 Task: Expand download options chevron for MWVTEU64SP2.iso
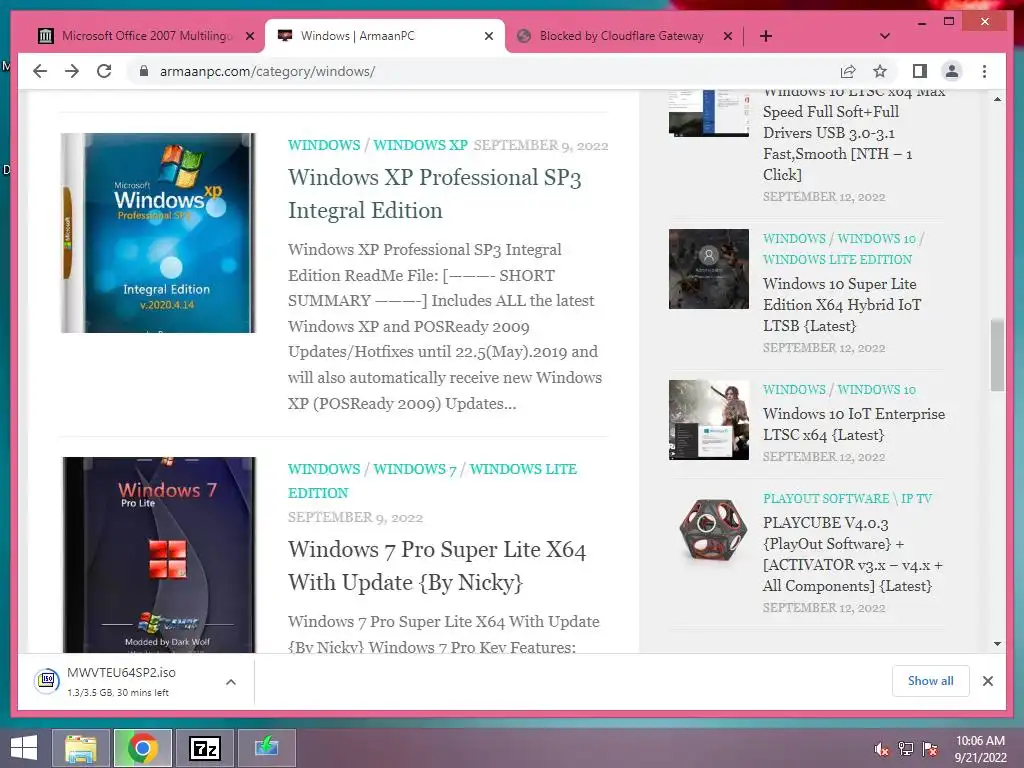coord(231,682)
